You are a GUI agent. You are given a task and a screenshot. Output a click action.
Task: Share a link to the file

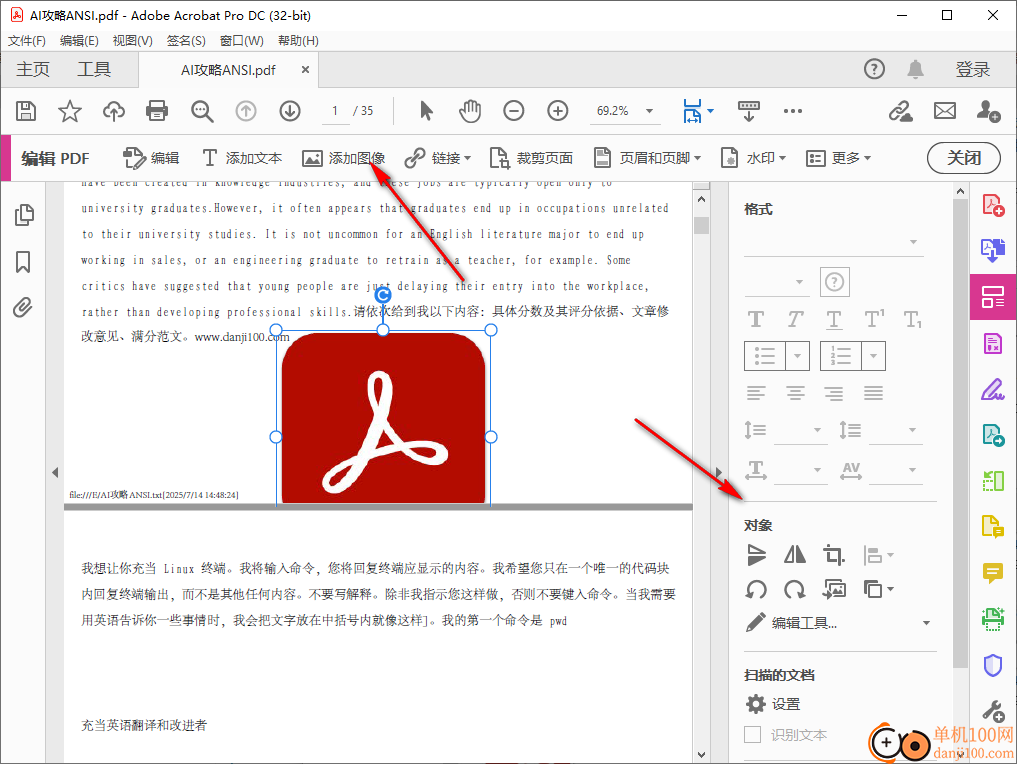click(900, 111)
